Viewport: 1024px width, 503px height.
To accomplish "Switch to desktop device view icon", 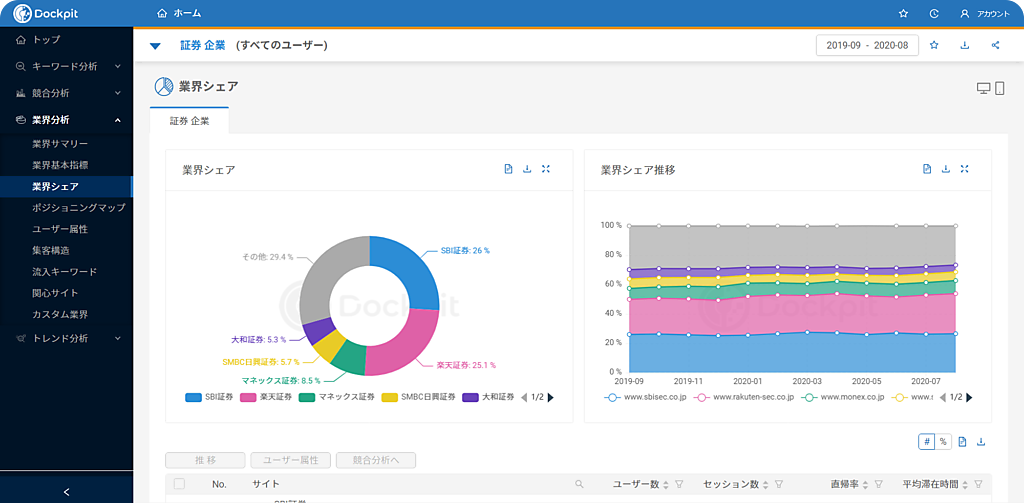I will point(983,88).
